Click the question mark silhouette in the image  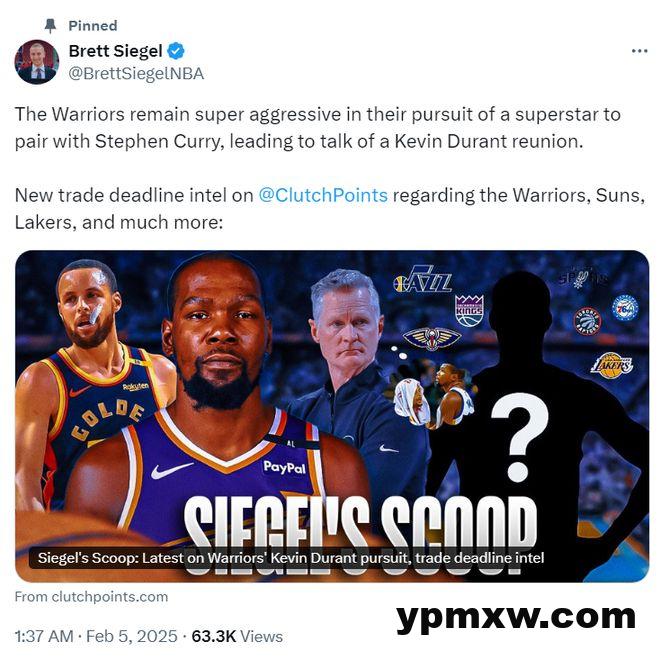(519, 437)
